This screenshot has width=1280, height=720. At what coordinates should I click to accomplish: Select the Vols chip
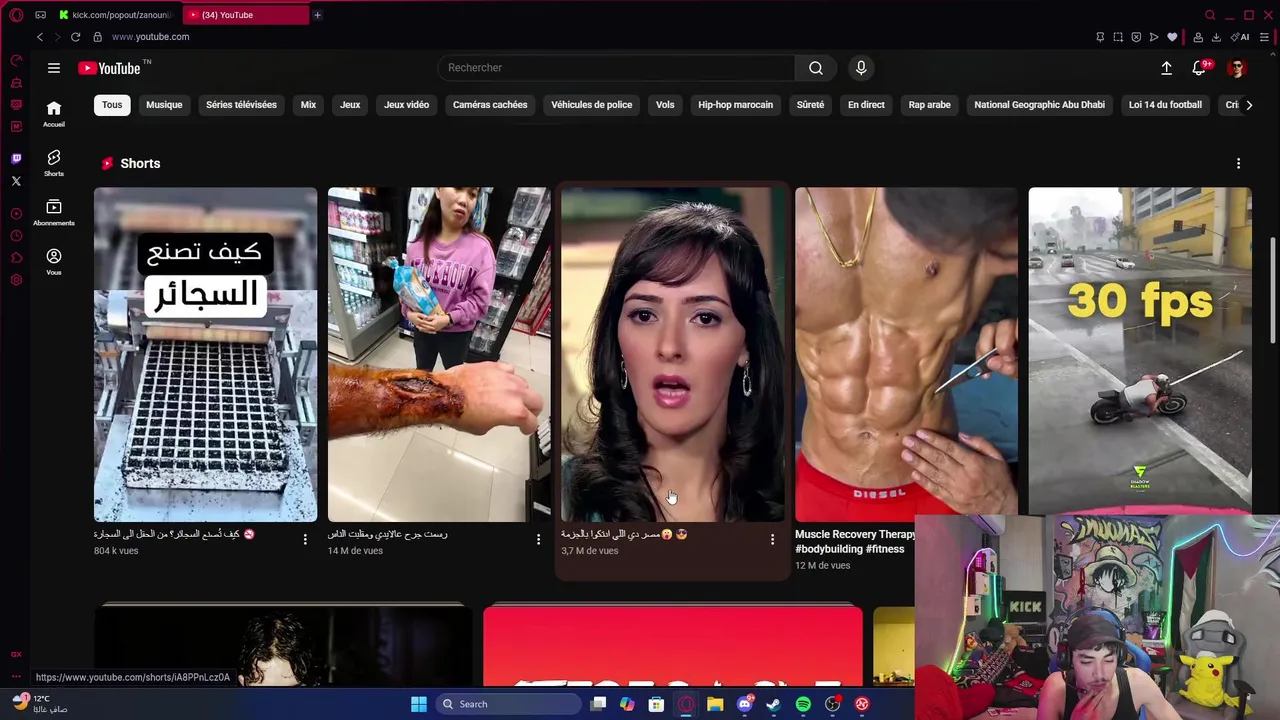(x=665, y=104)
